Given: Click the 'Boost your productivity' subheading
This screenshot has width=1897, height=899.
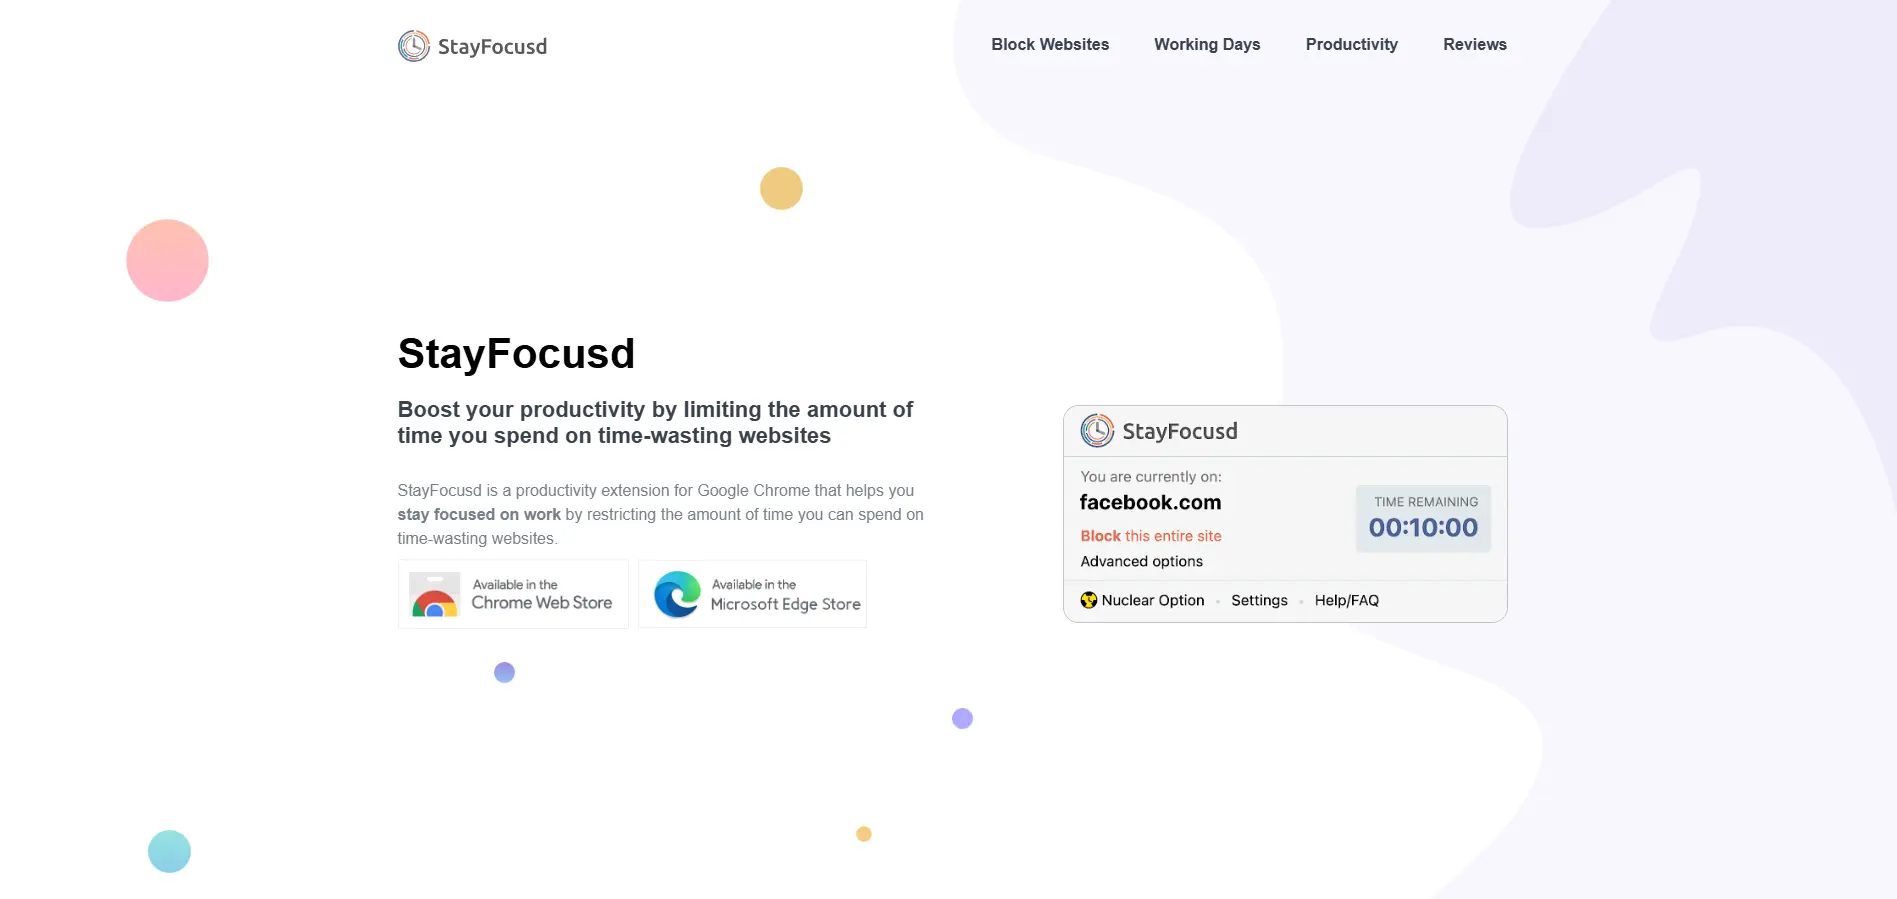Looking at the screenshot, I should [x=655, y=422].
